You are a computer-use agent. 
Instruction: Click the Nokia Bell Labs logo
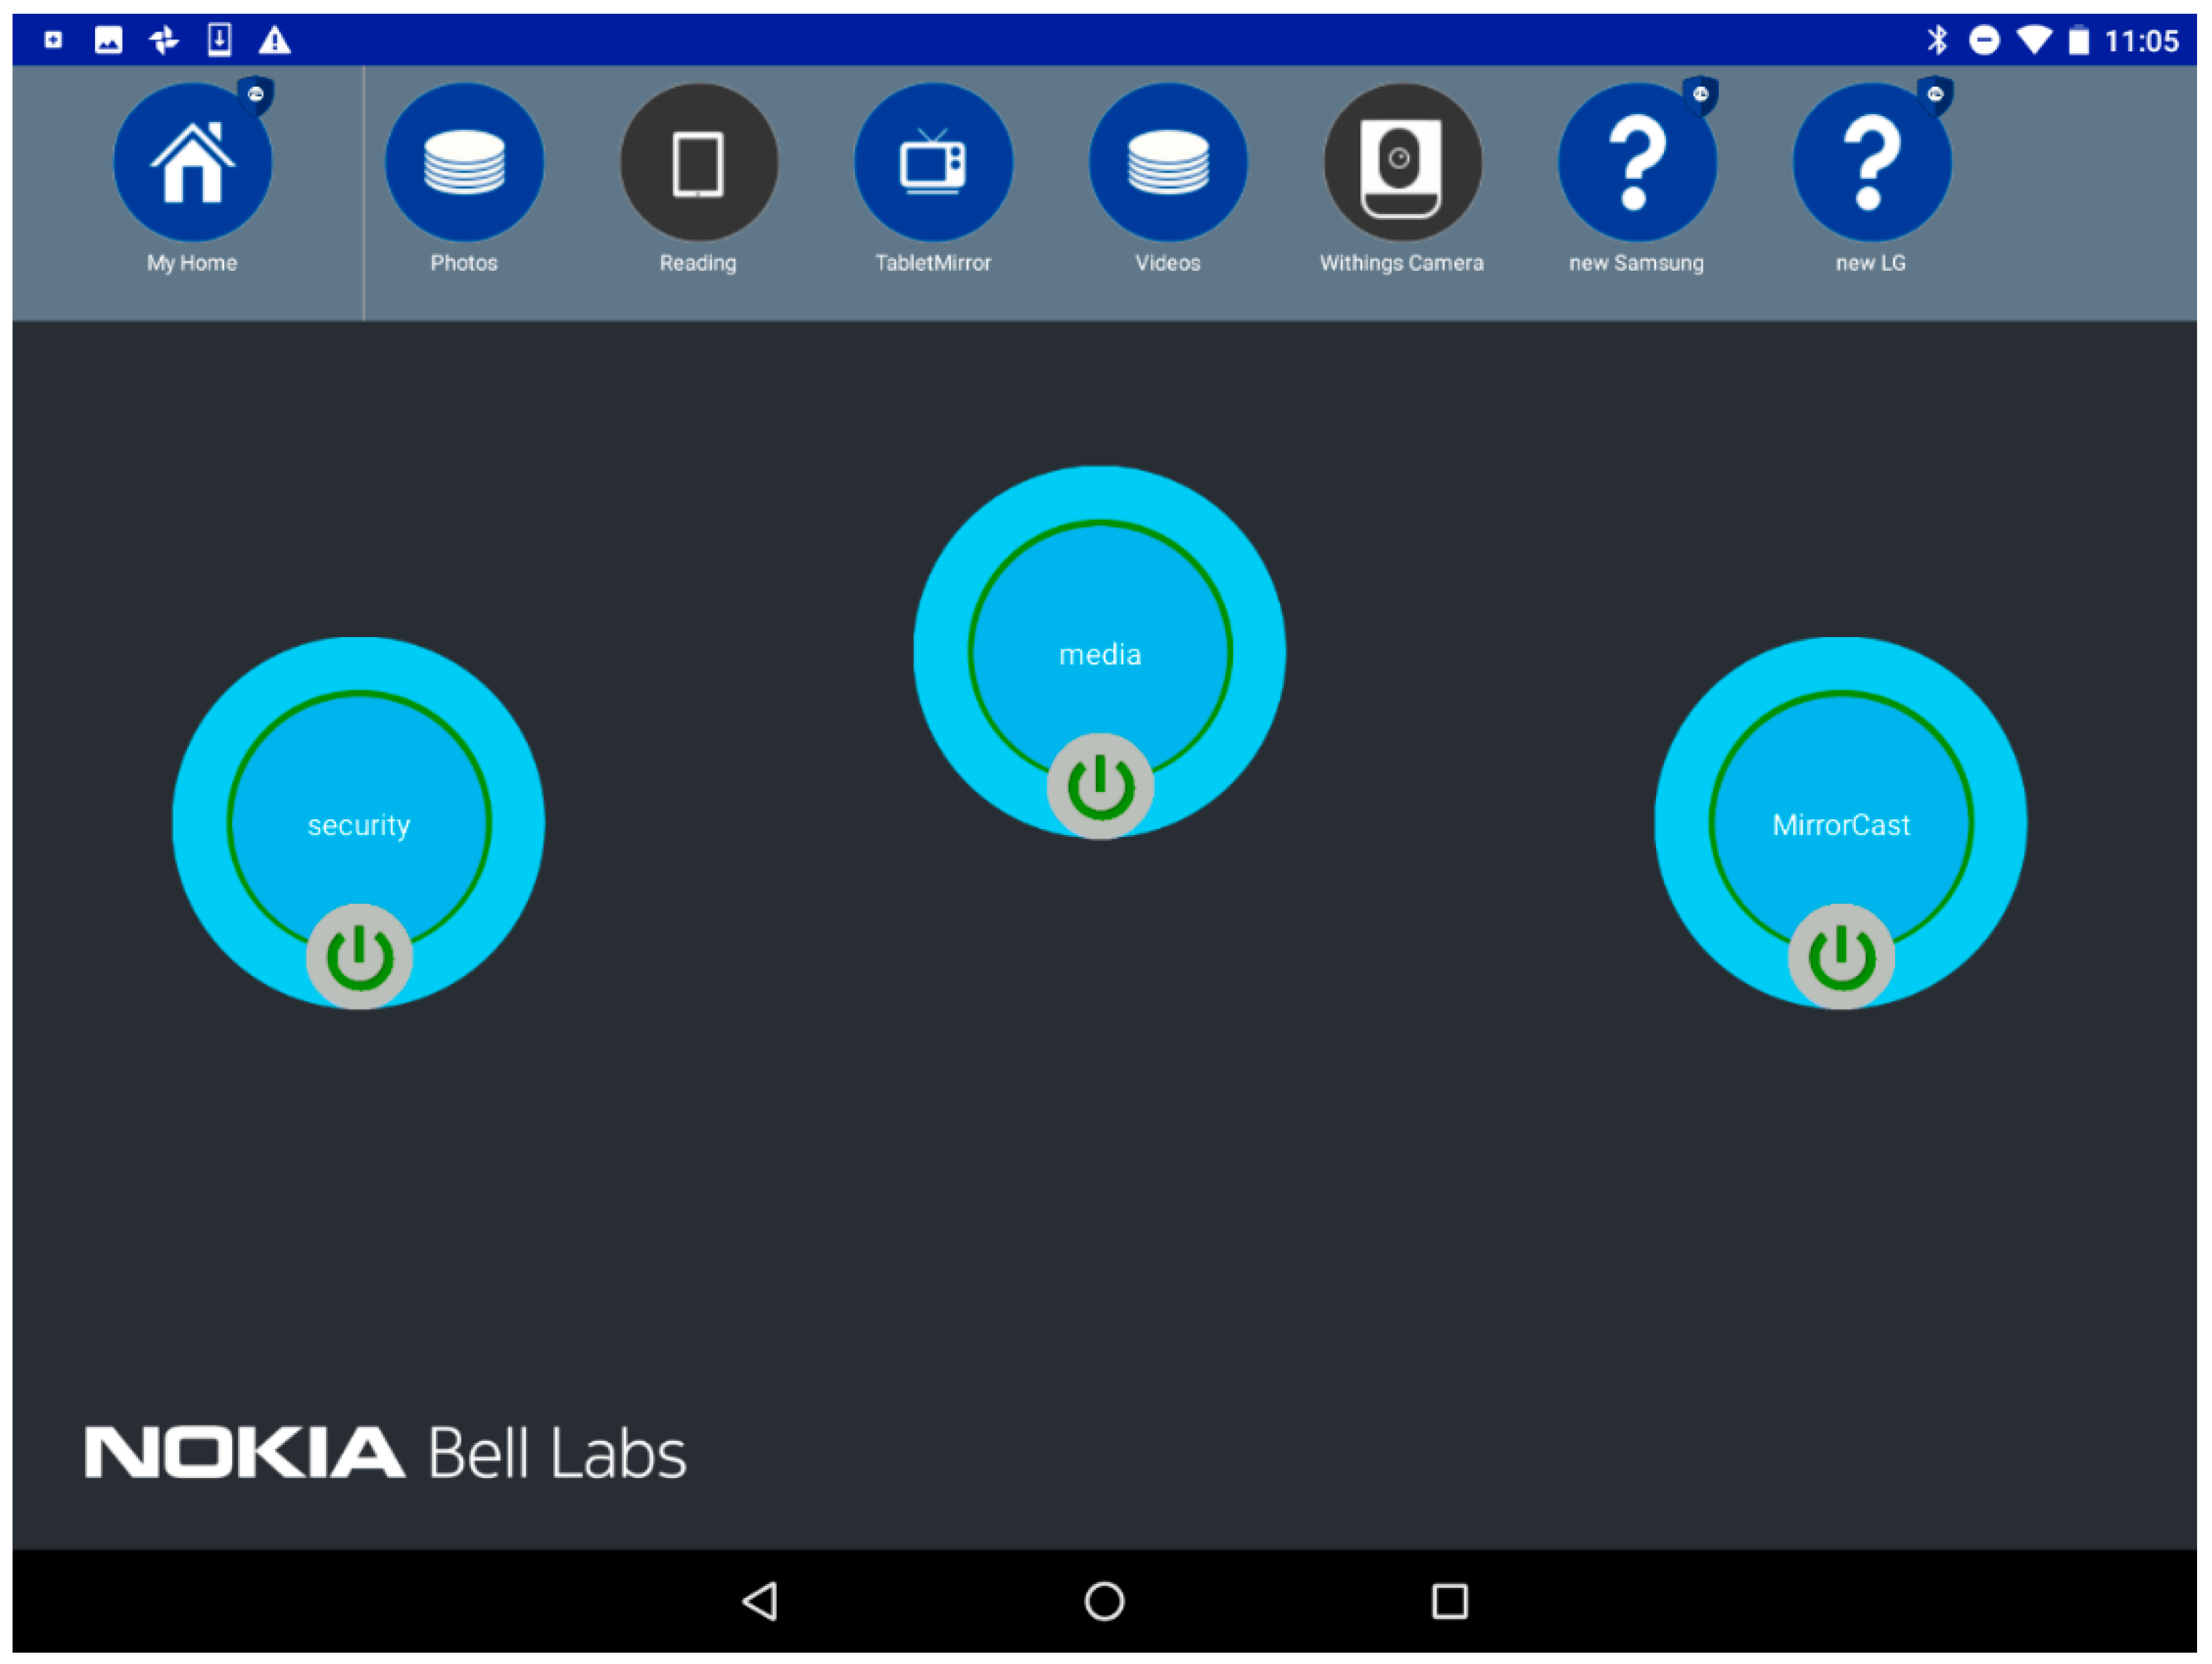385,1453
